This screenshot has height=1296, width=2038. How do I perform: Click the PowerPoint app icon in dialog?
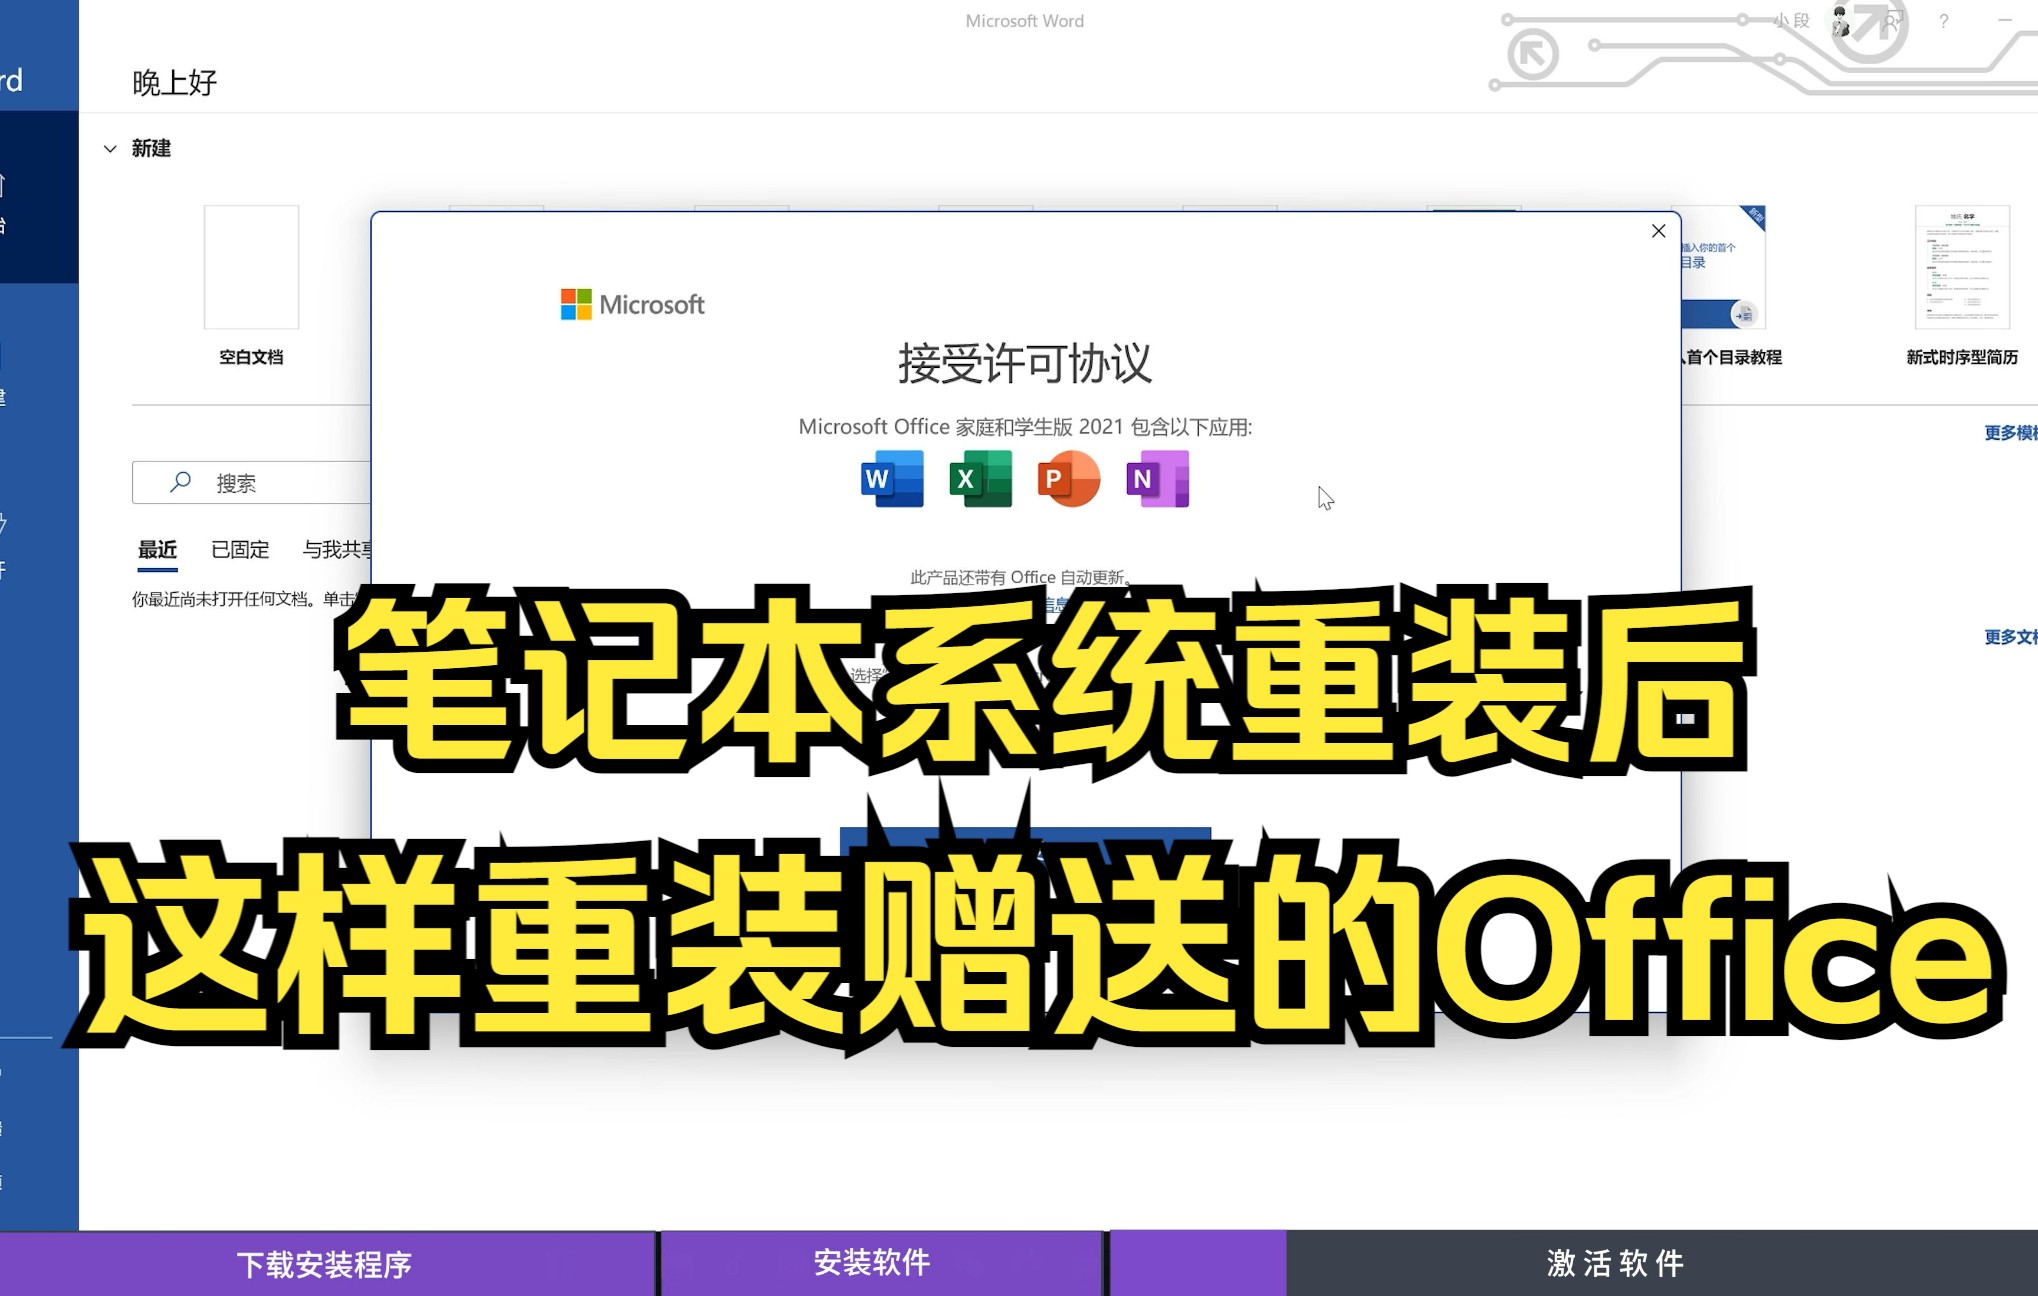click(x=1068, y=479)
